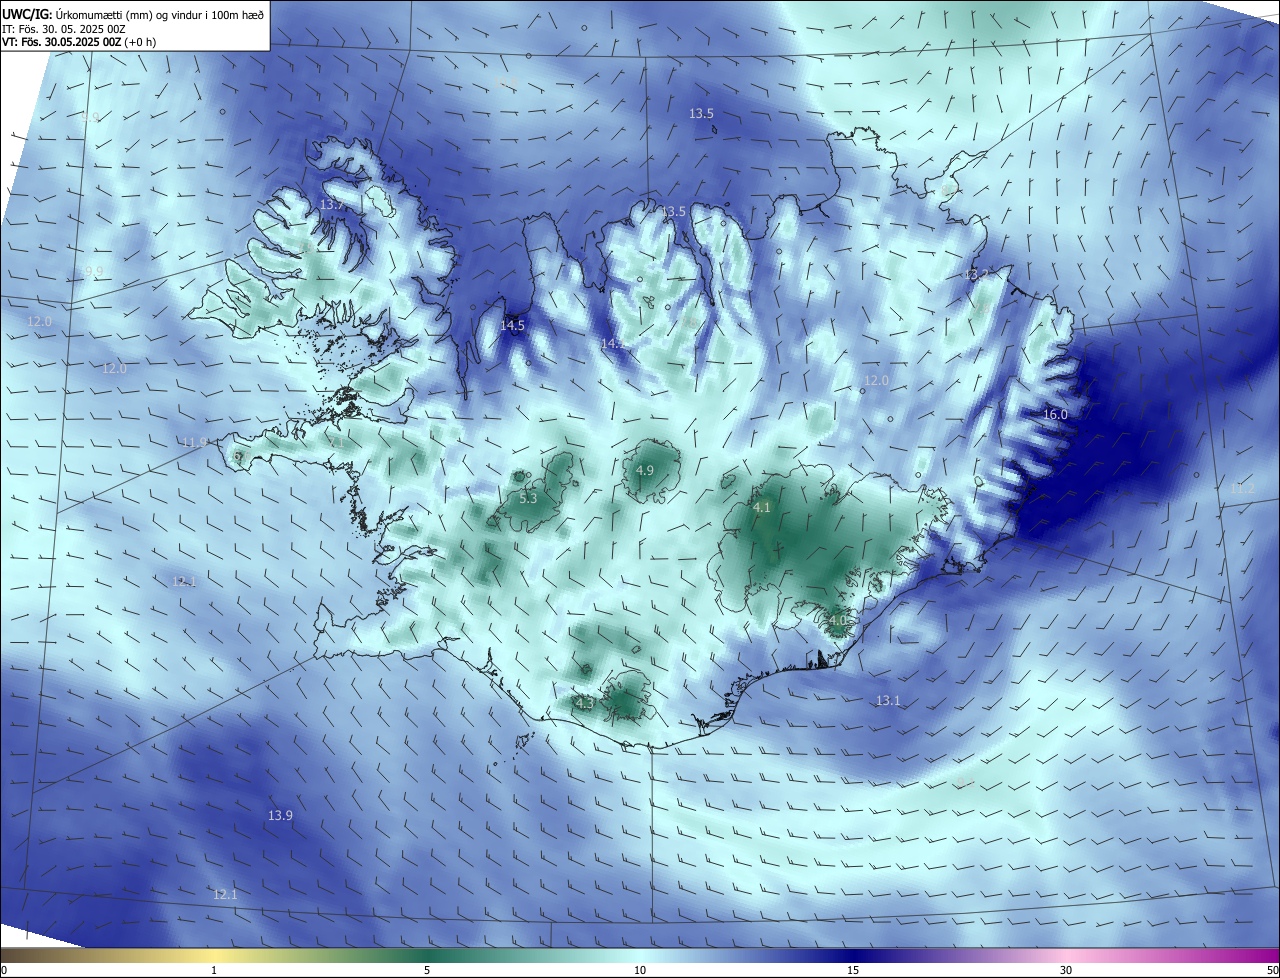
Task: Click the 0 tick label on the color scale
Action: click(x=4, y=970)
